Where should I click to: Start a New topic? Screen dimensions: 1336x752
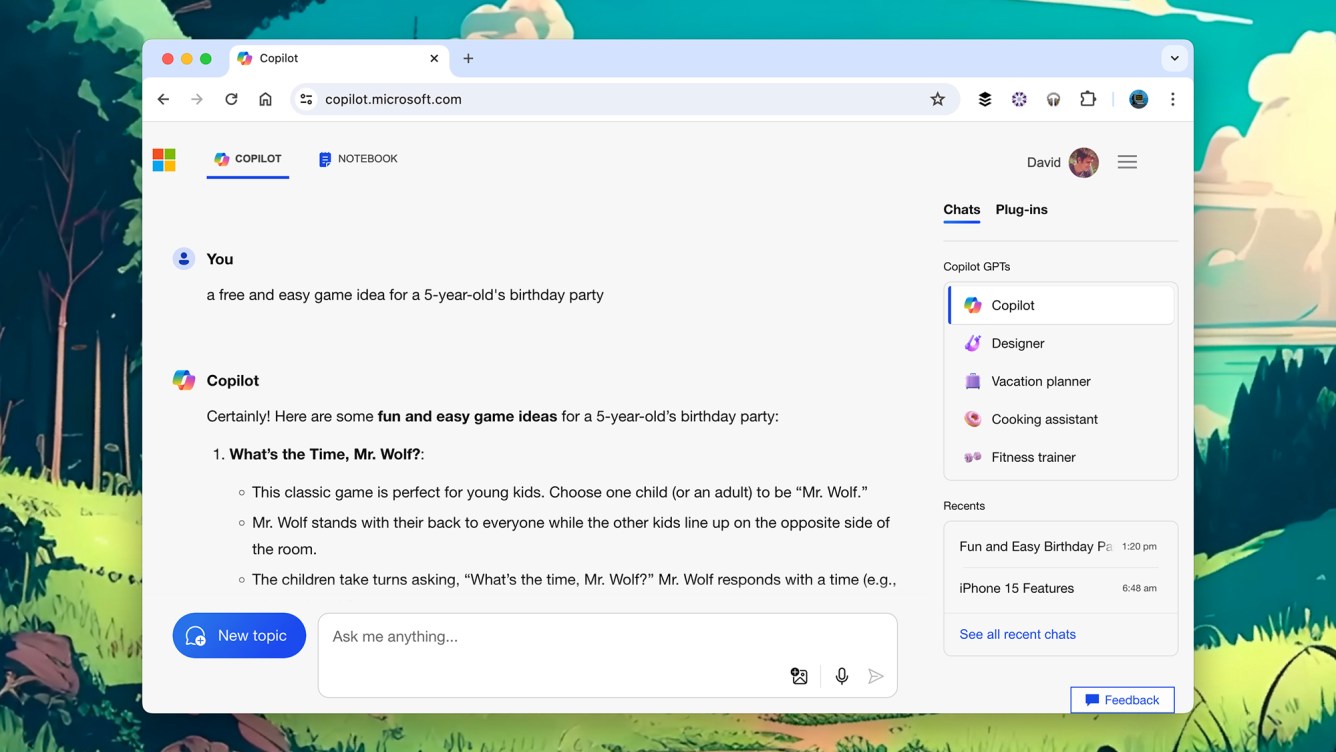[x=239, y=636]
